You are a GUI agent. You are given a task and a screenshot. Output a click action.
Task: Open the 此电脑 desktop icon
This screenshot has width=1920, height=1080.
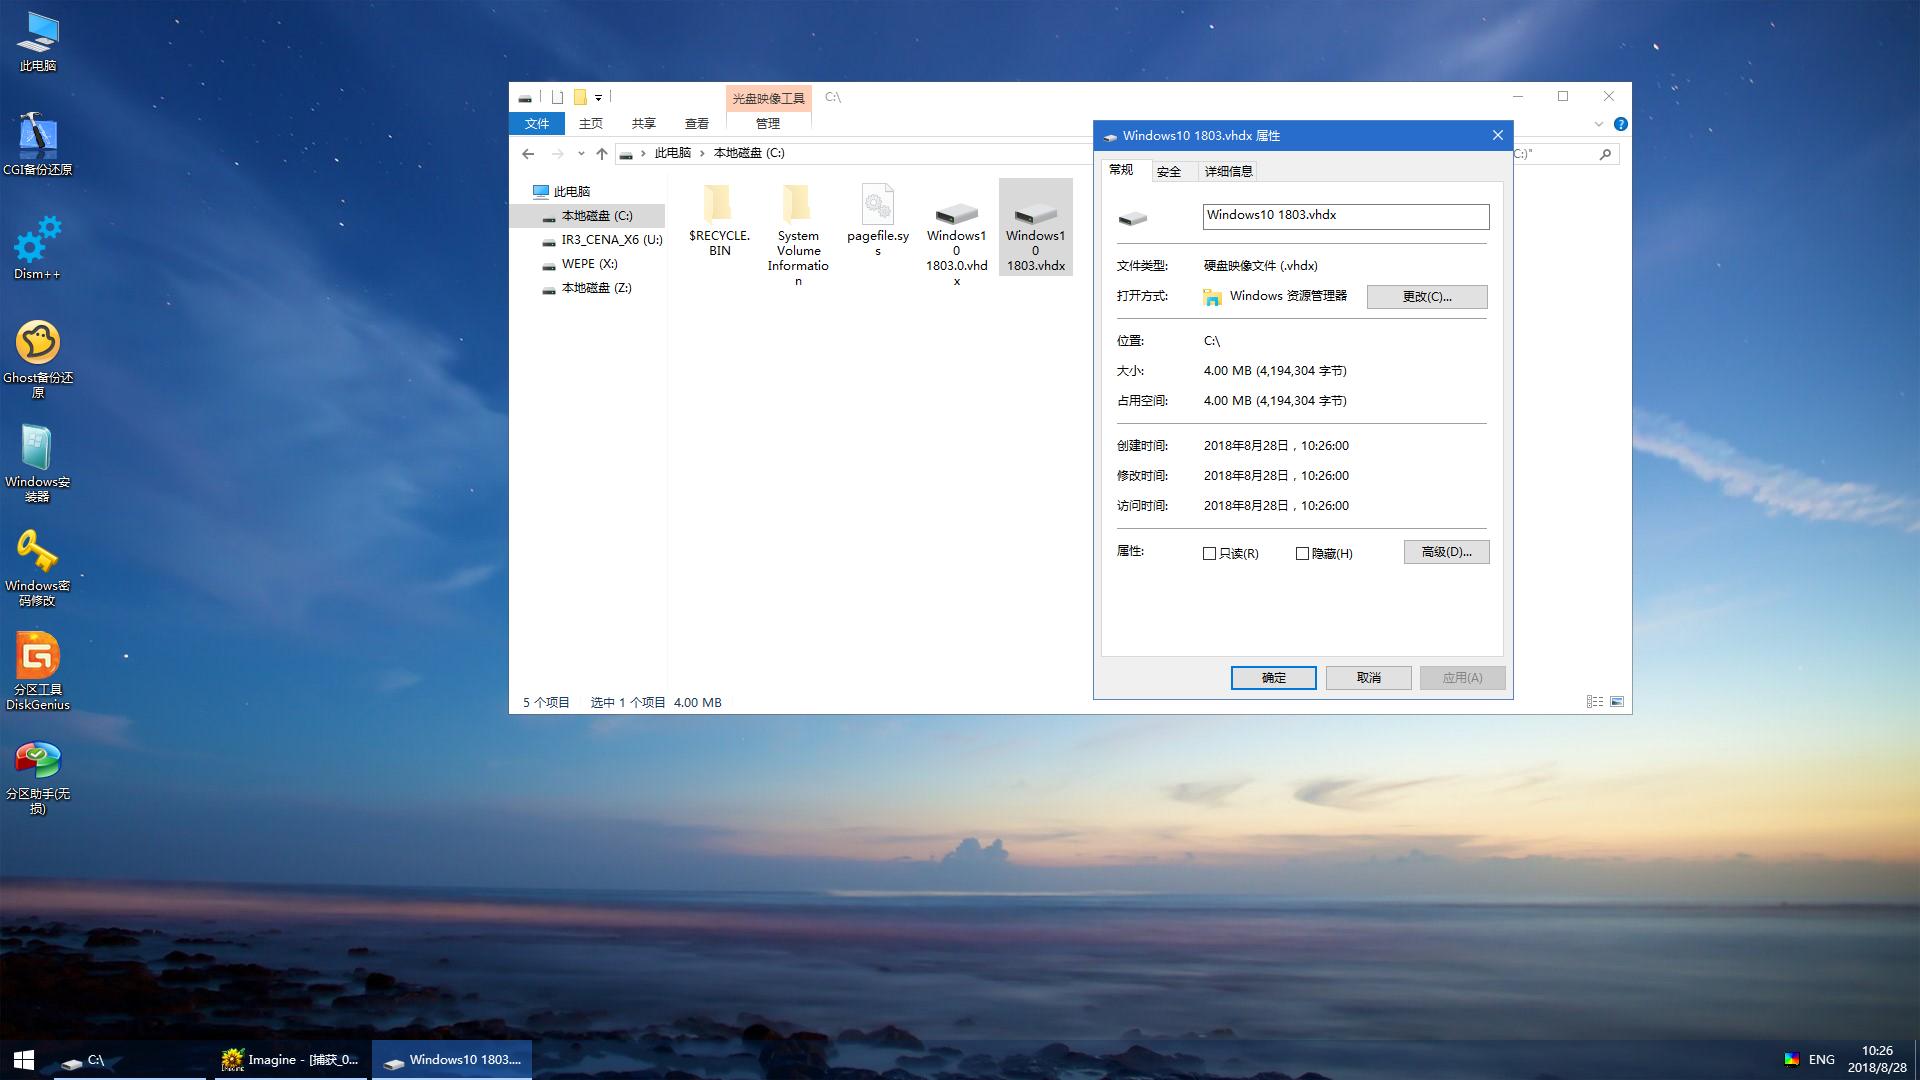click(38, 42)
